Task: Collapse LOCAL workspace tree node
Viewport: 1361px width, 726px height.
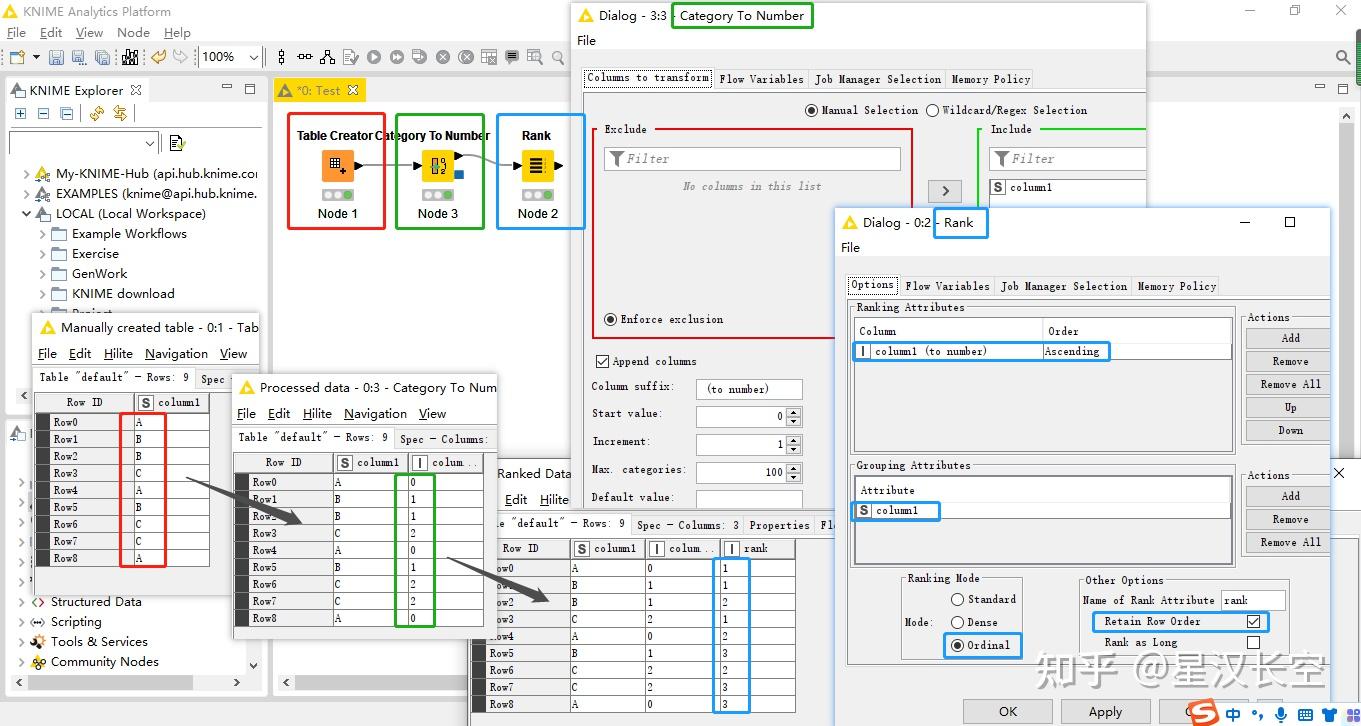Action: point(26,213)
